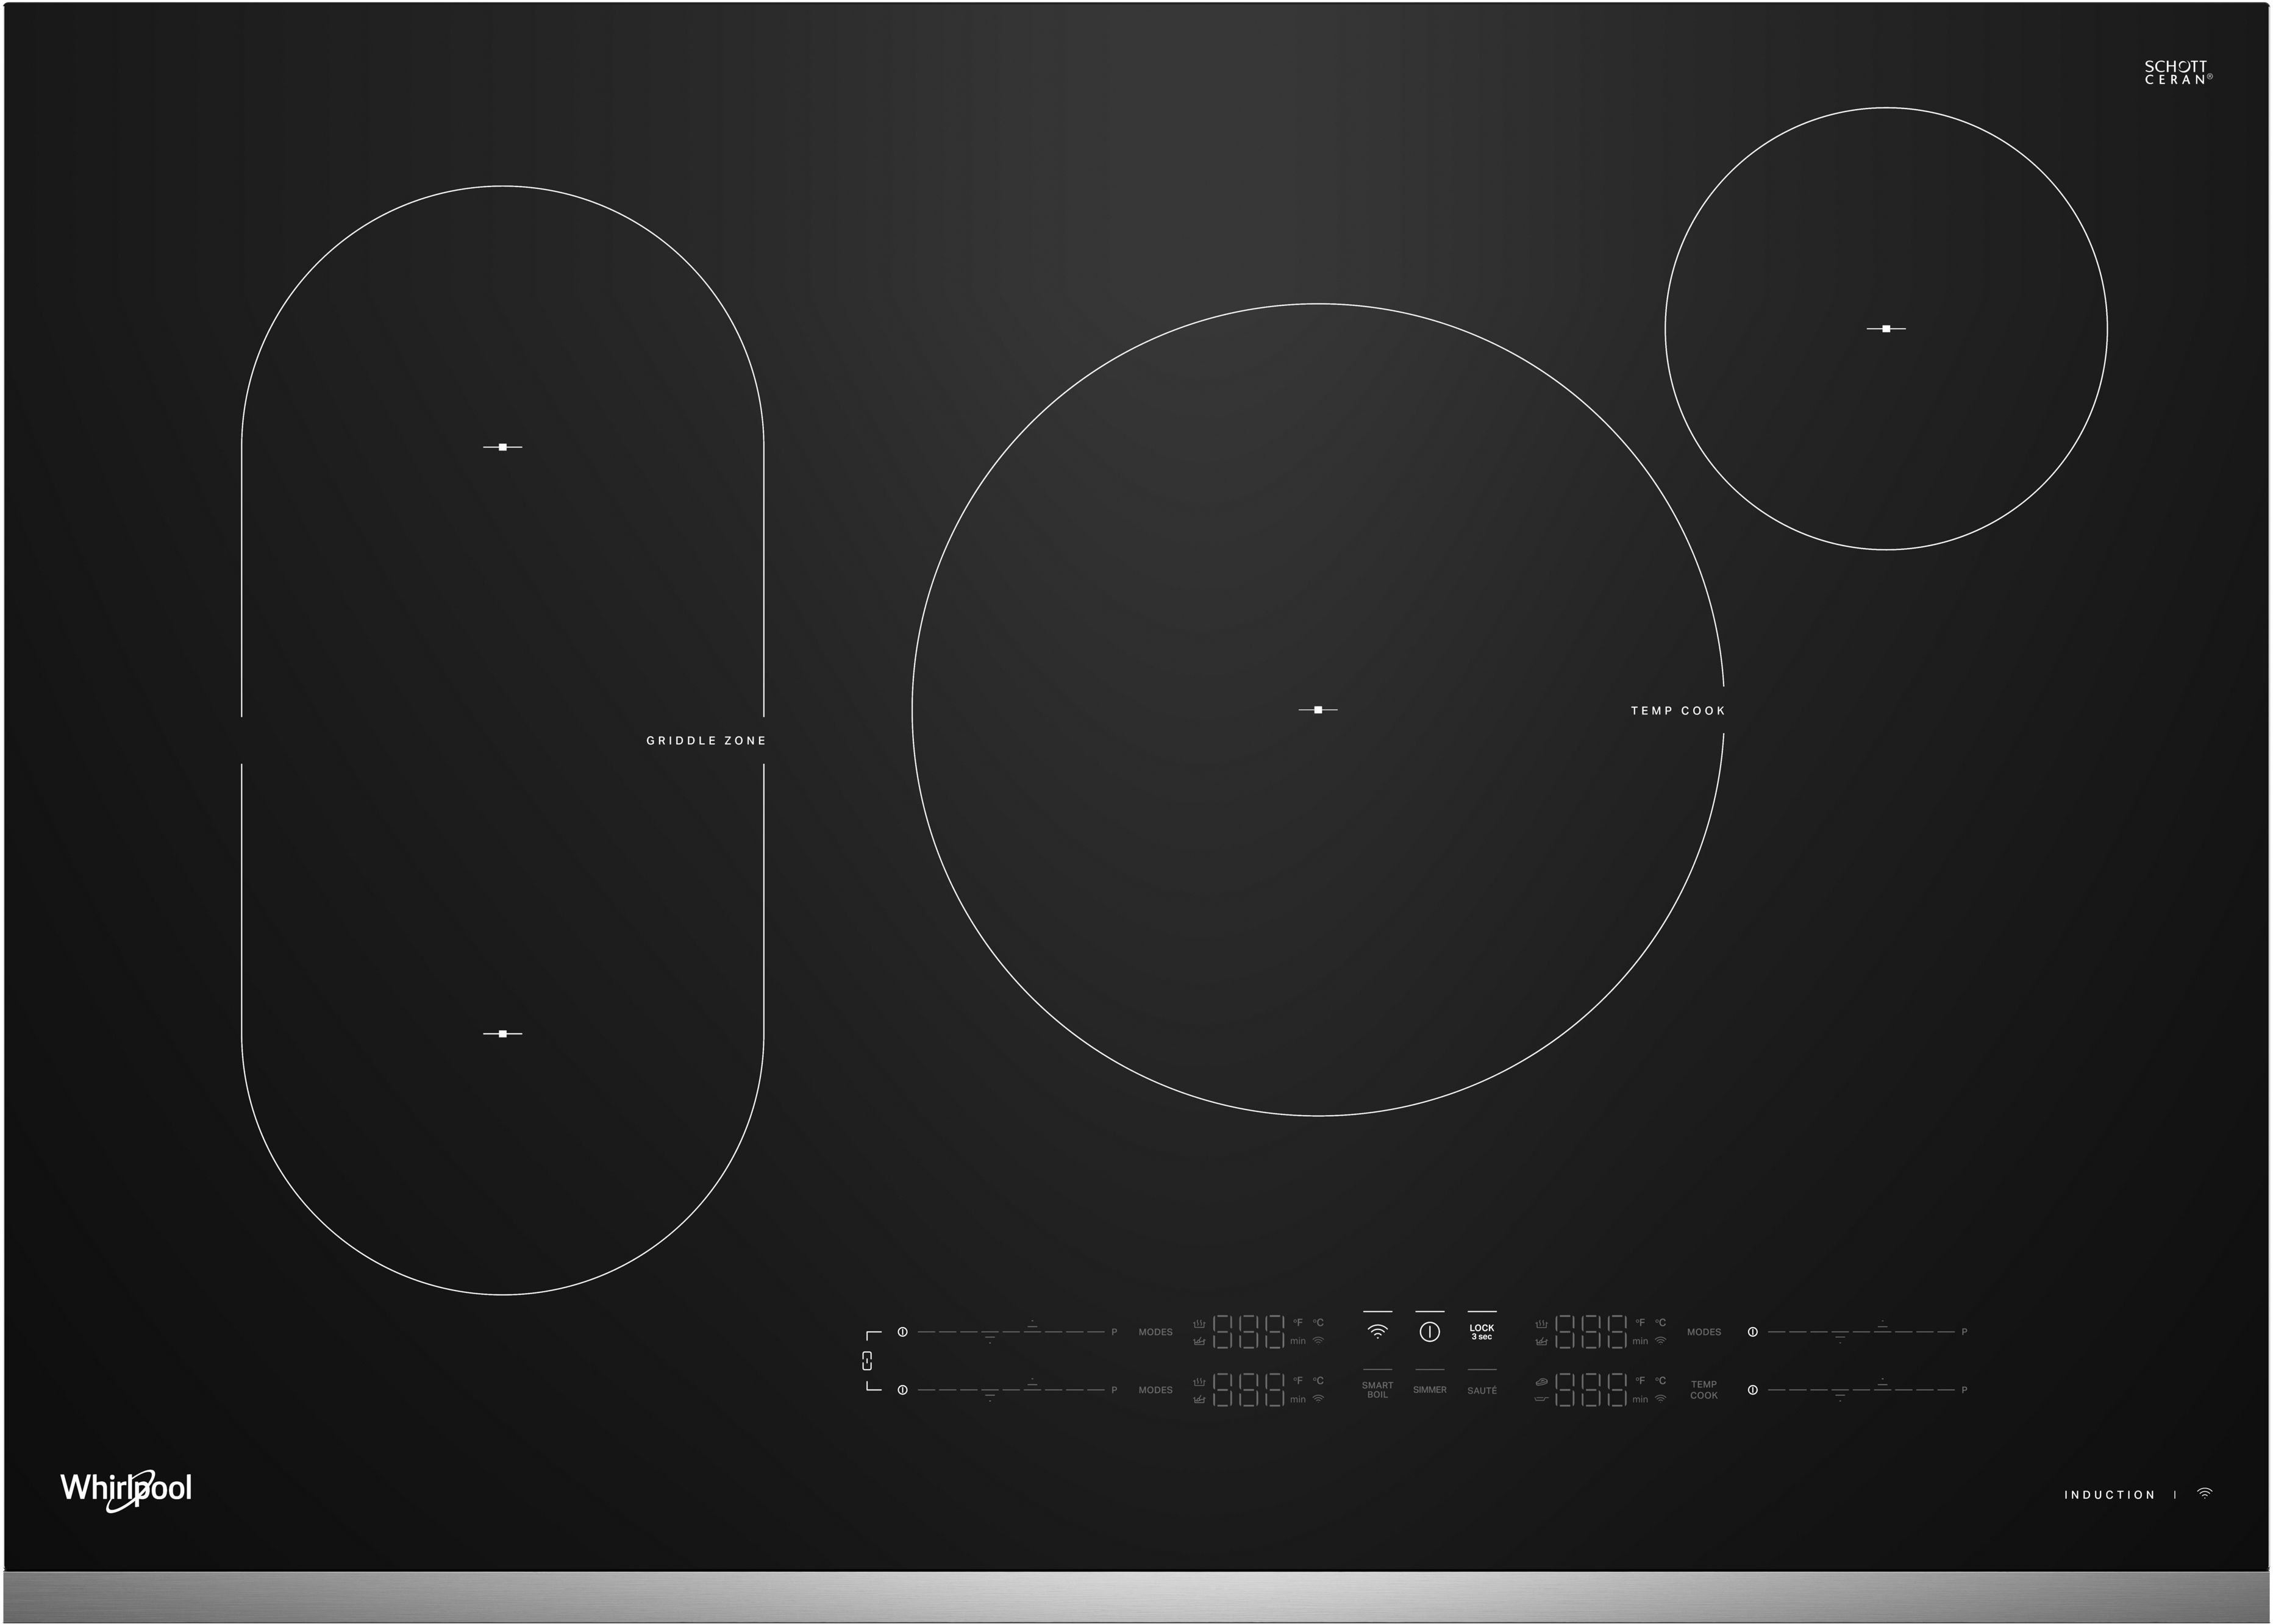Tap the middle of the upper-right power slider

(x=1861, y=1332)
